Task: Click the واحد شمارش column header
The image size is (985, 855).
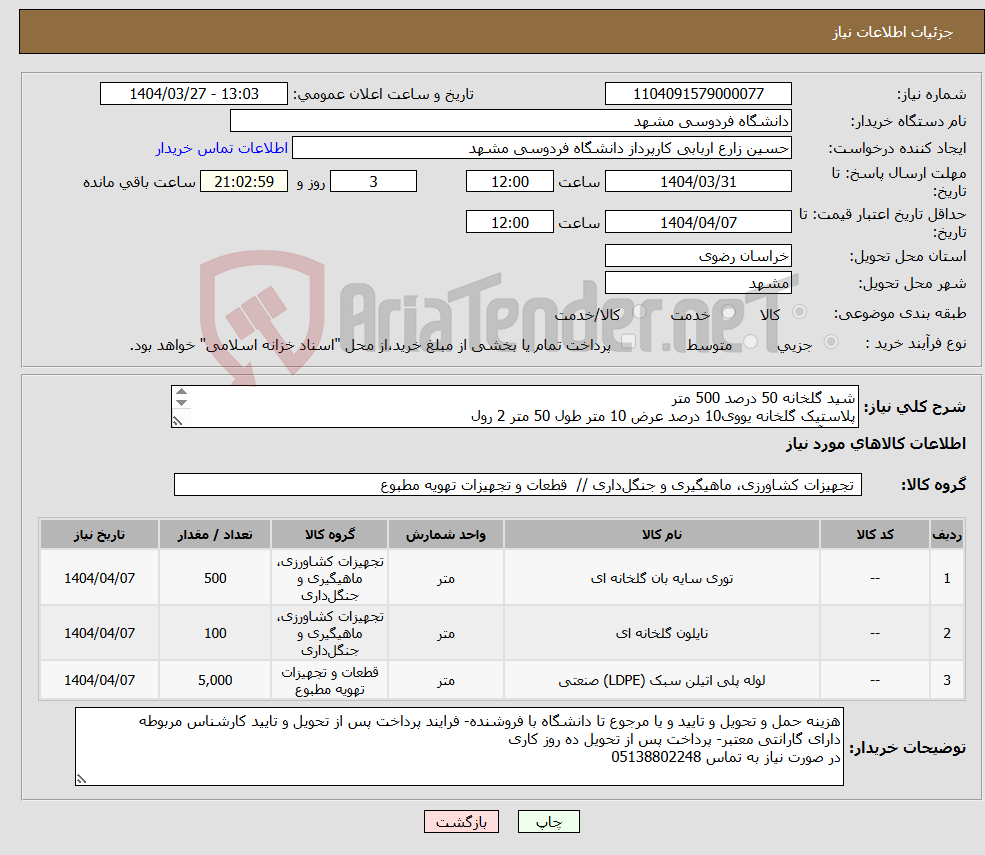Action: [x=445, y=534]
